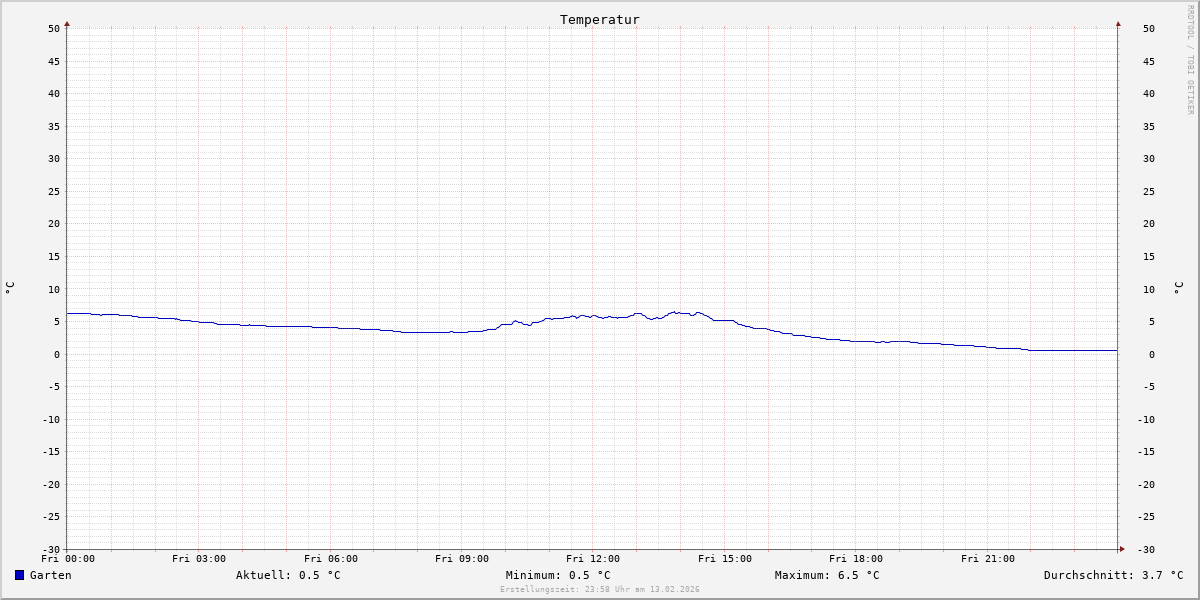Viewport: 1200px width, 600px height.
Task: Click the left axis -30 tick label
Action: [x=51, y=549]
